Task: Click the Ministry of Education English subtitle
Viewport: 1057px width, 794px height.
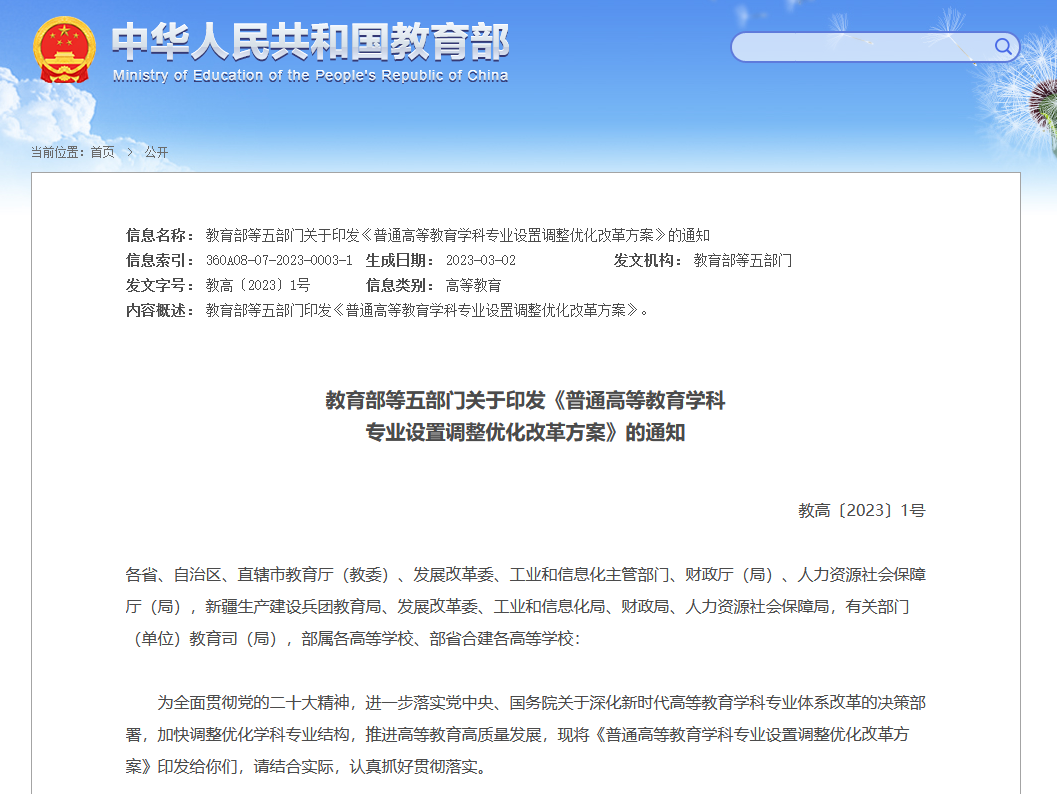Action: 310,75
